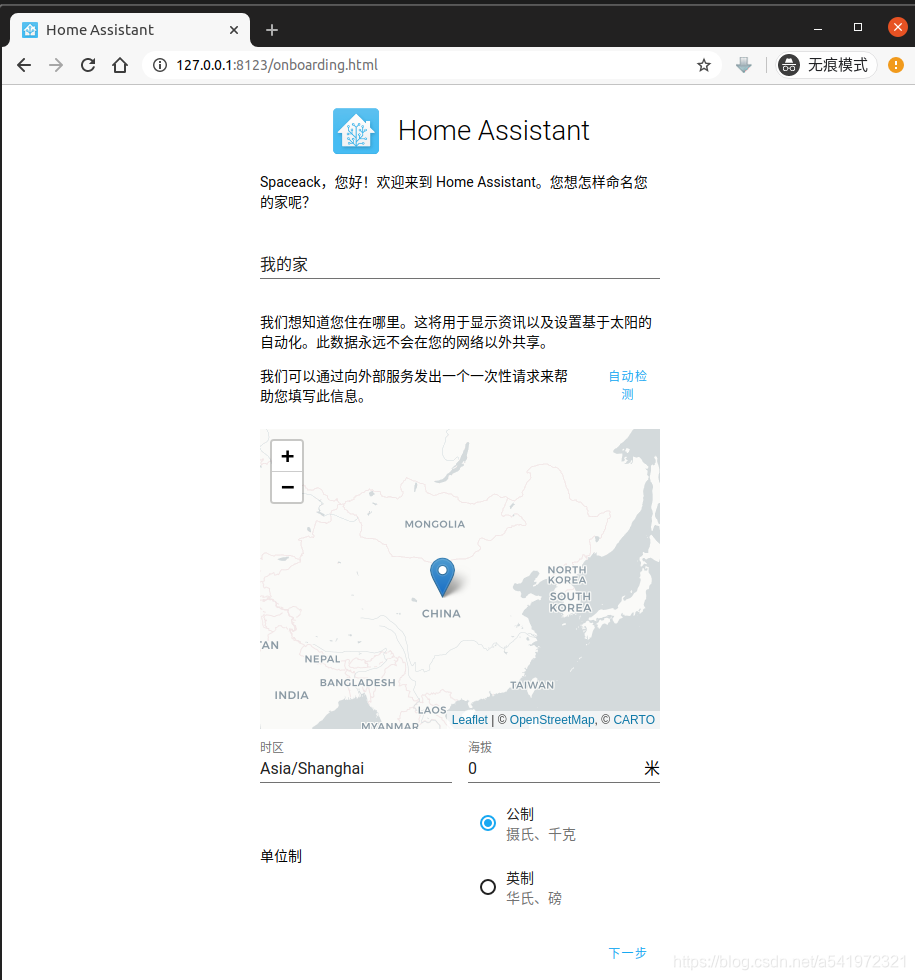Viewport: 915px width, 980px height.
Task: Edit the home name field 我的家
Action: (x=460, y=264)
